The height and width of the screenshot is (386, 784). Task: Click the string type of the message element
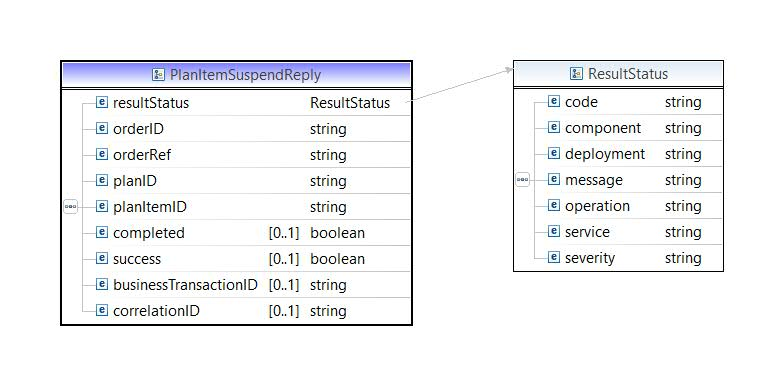click(x=683, y=180)
